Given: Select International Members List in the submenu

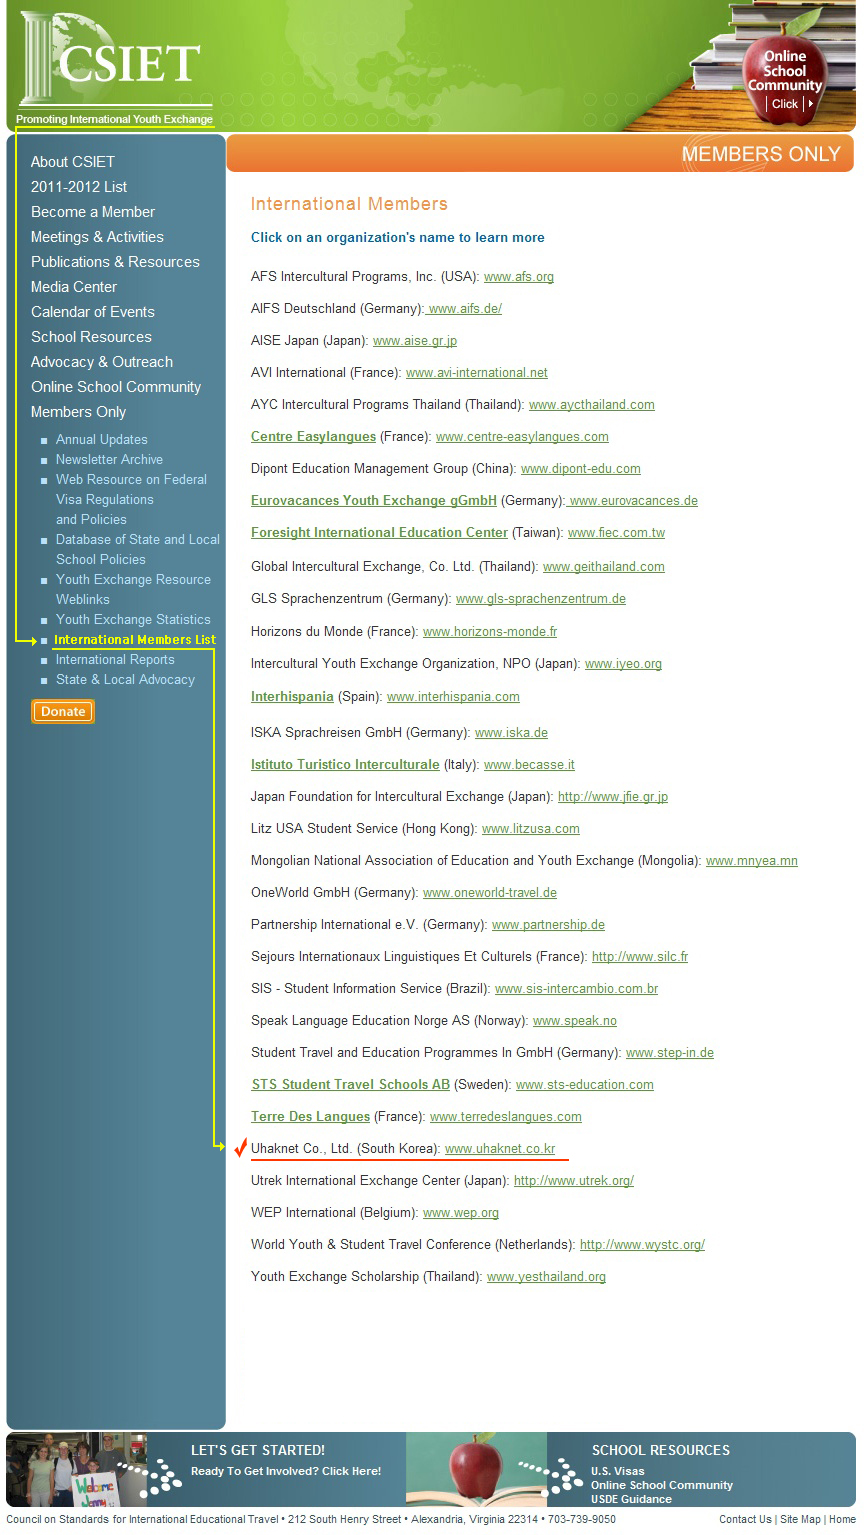Looking at the screenshot, I should point(135,639).
